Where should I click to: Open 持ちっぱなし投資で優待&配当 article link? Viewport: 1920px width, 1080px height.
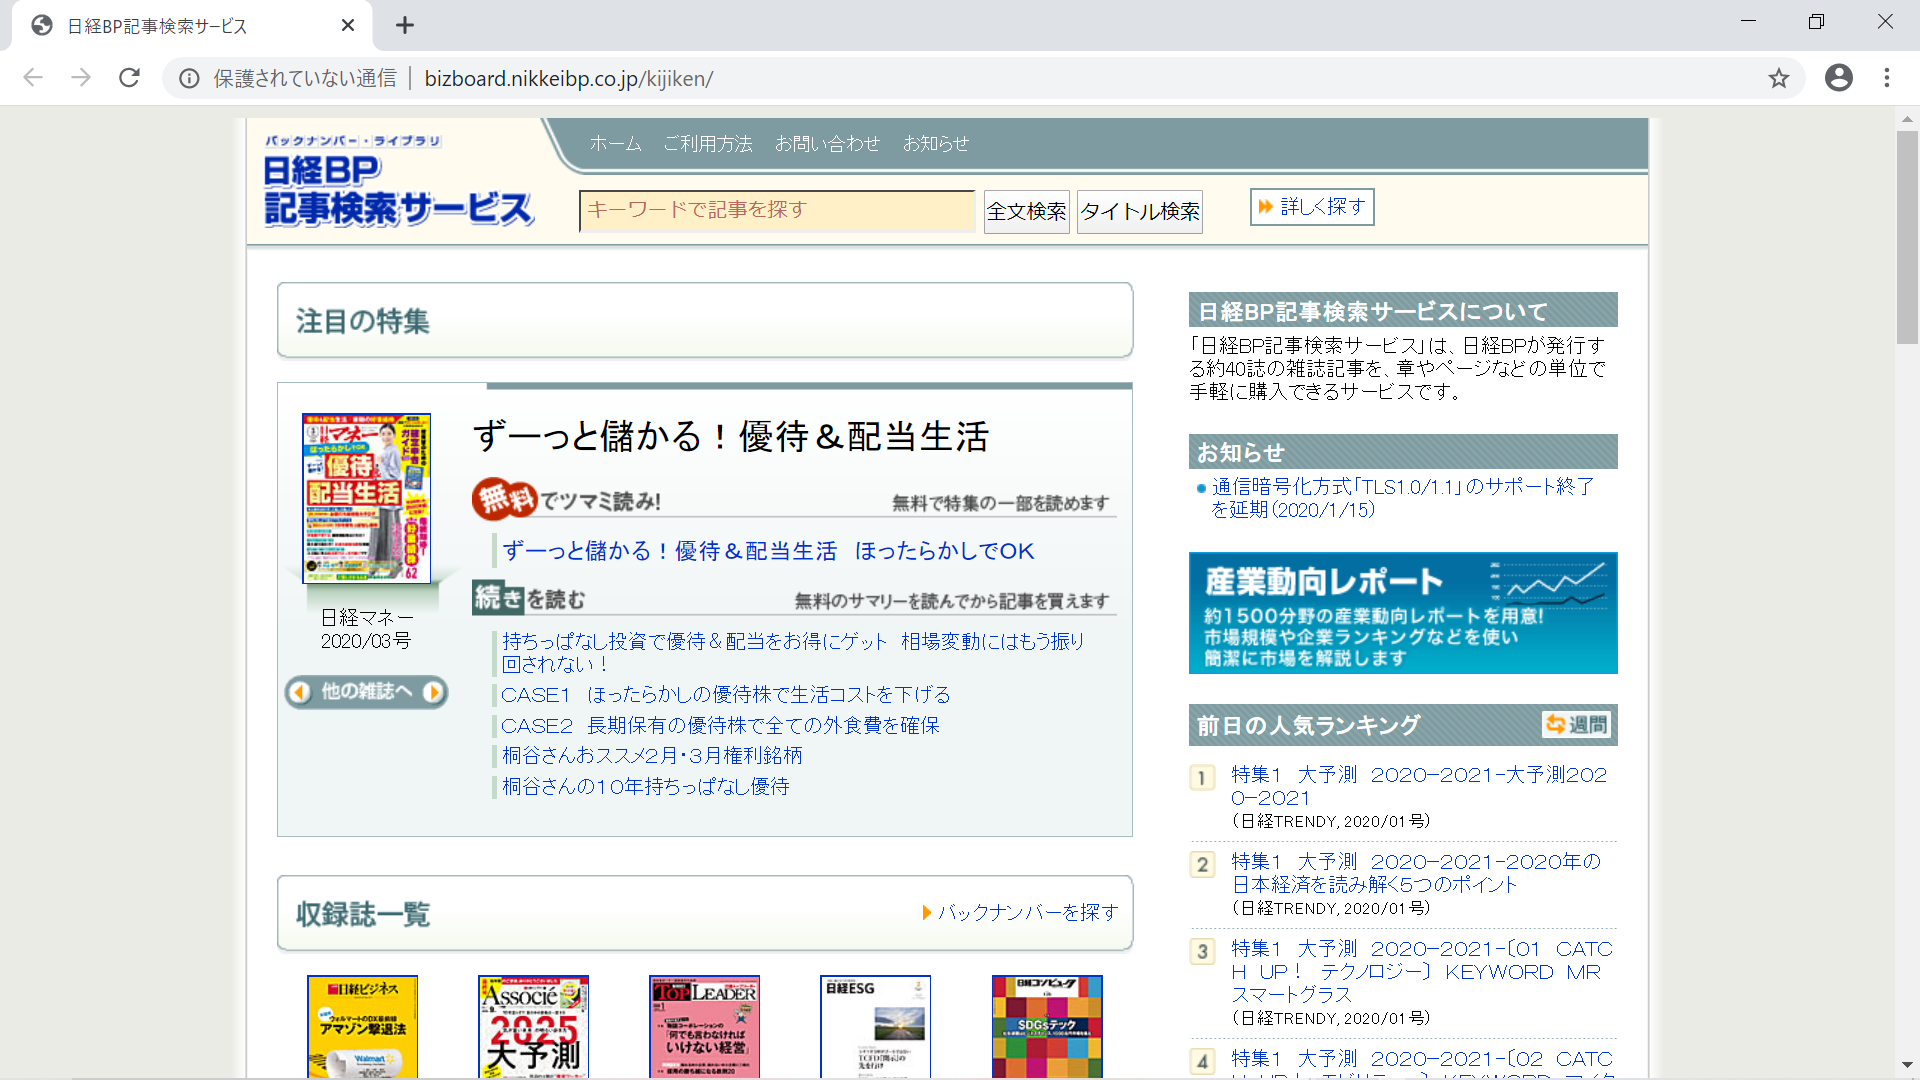[793, 652]
